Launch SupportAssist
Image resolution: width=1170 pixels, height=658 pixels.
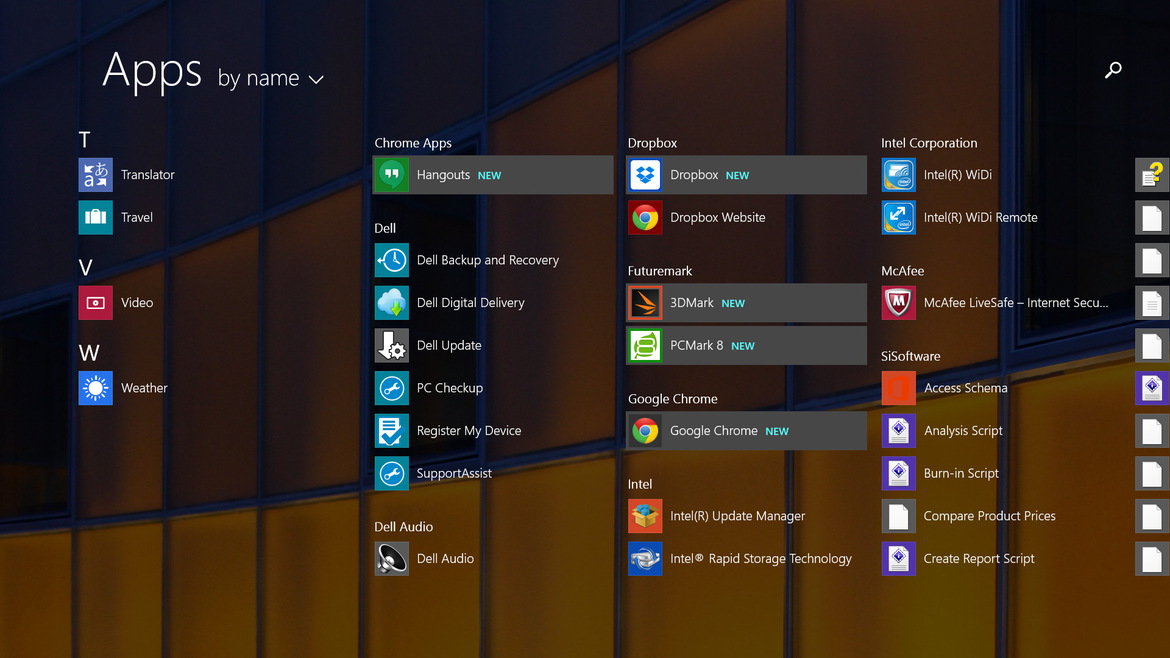coord(434,473)
